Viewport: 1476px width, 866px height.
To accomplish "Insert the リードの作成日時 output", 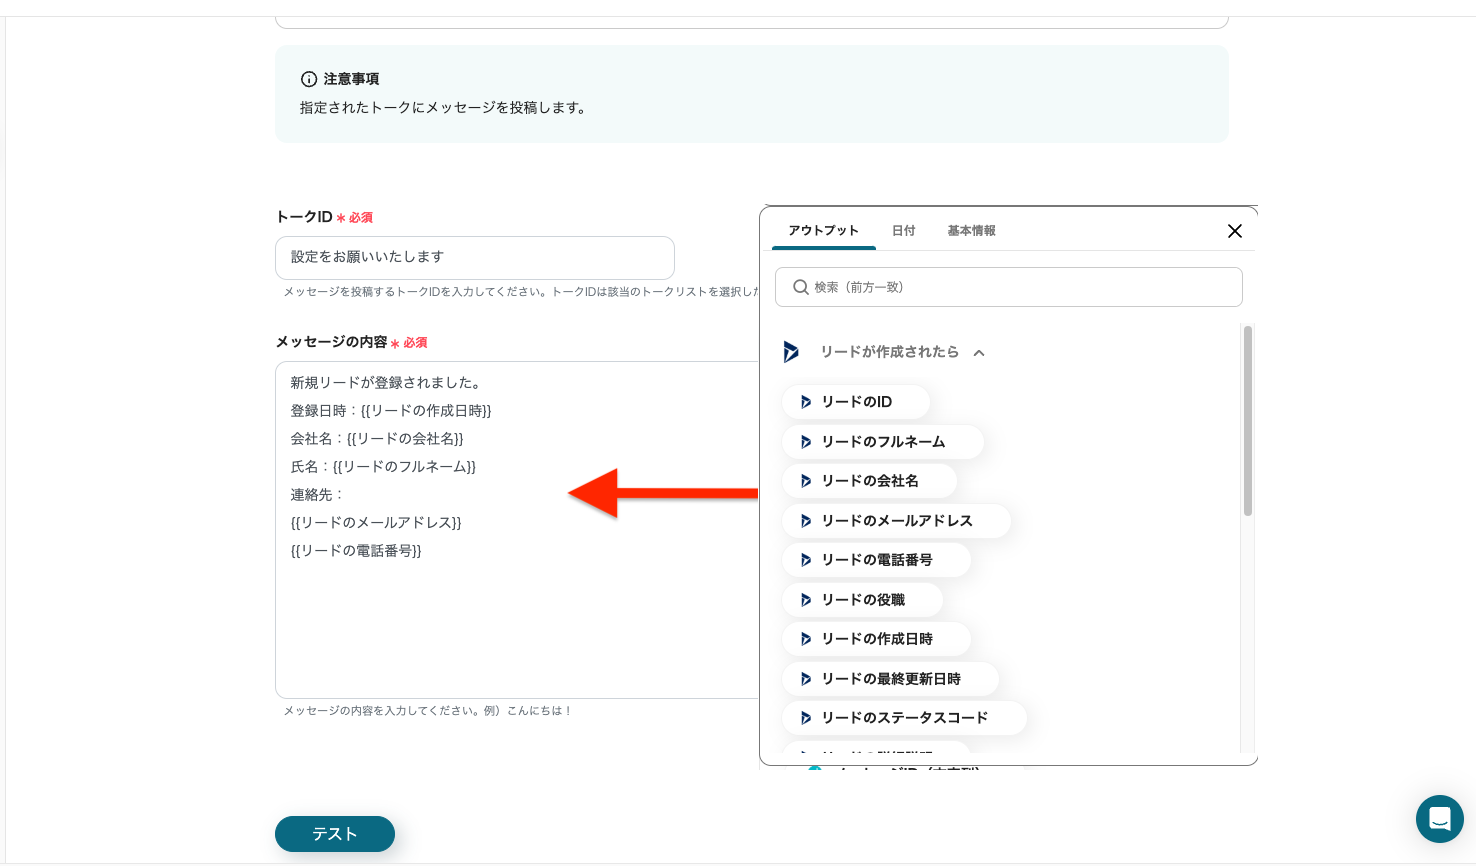I will (x=877, y=639).
